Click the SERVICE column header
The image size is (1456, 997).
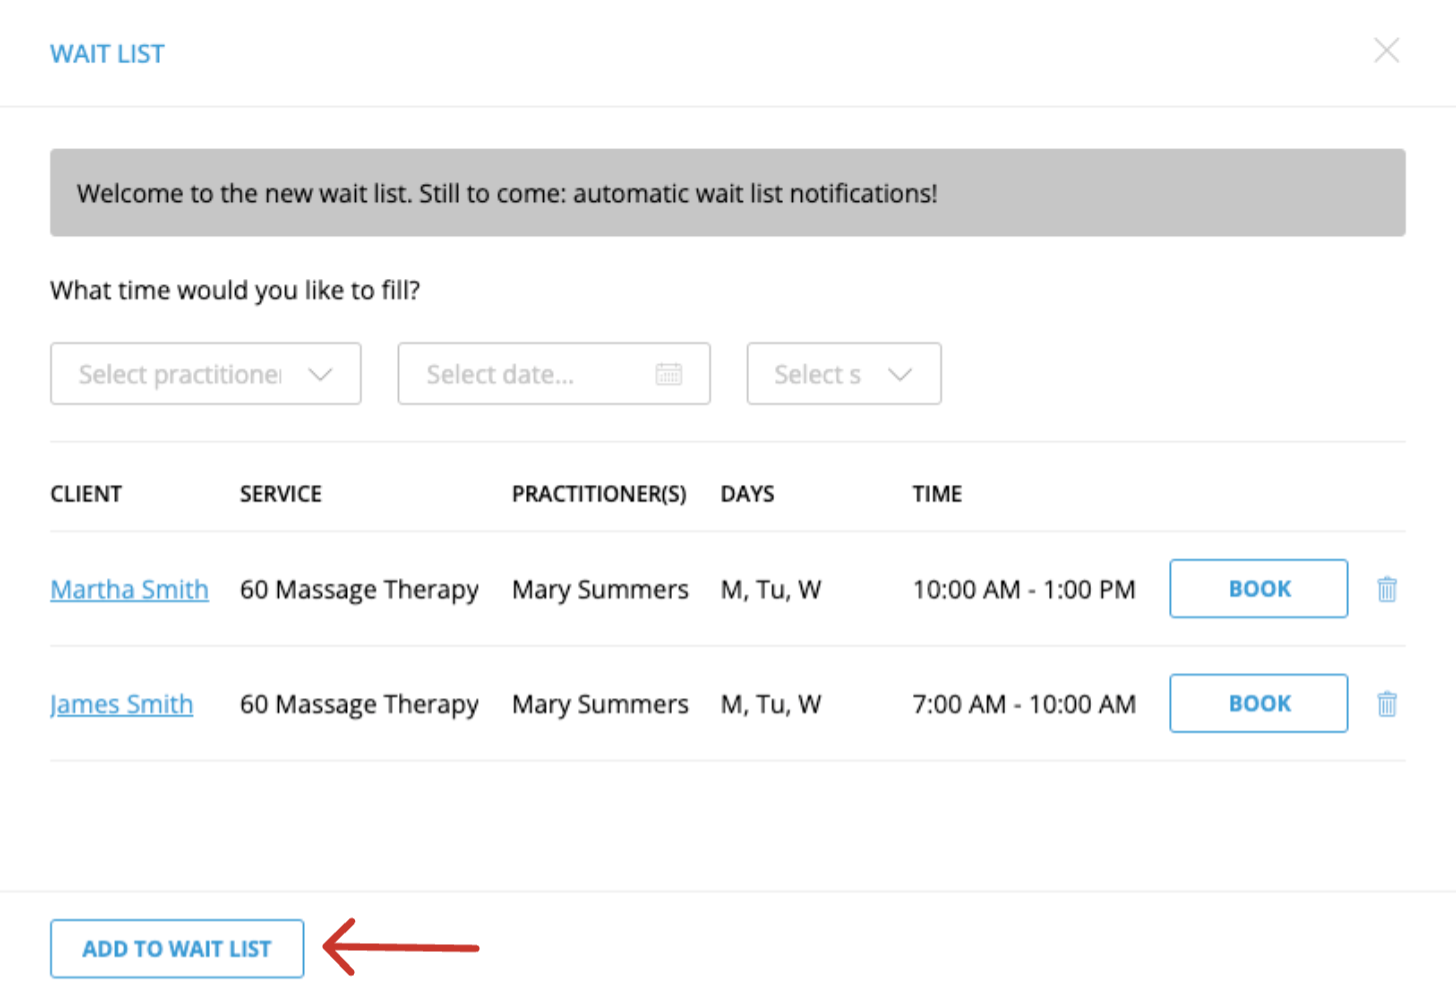281,493
